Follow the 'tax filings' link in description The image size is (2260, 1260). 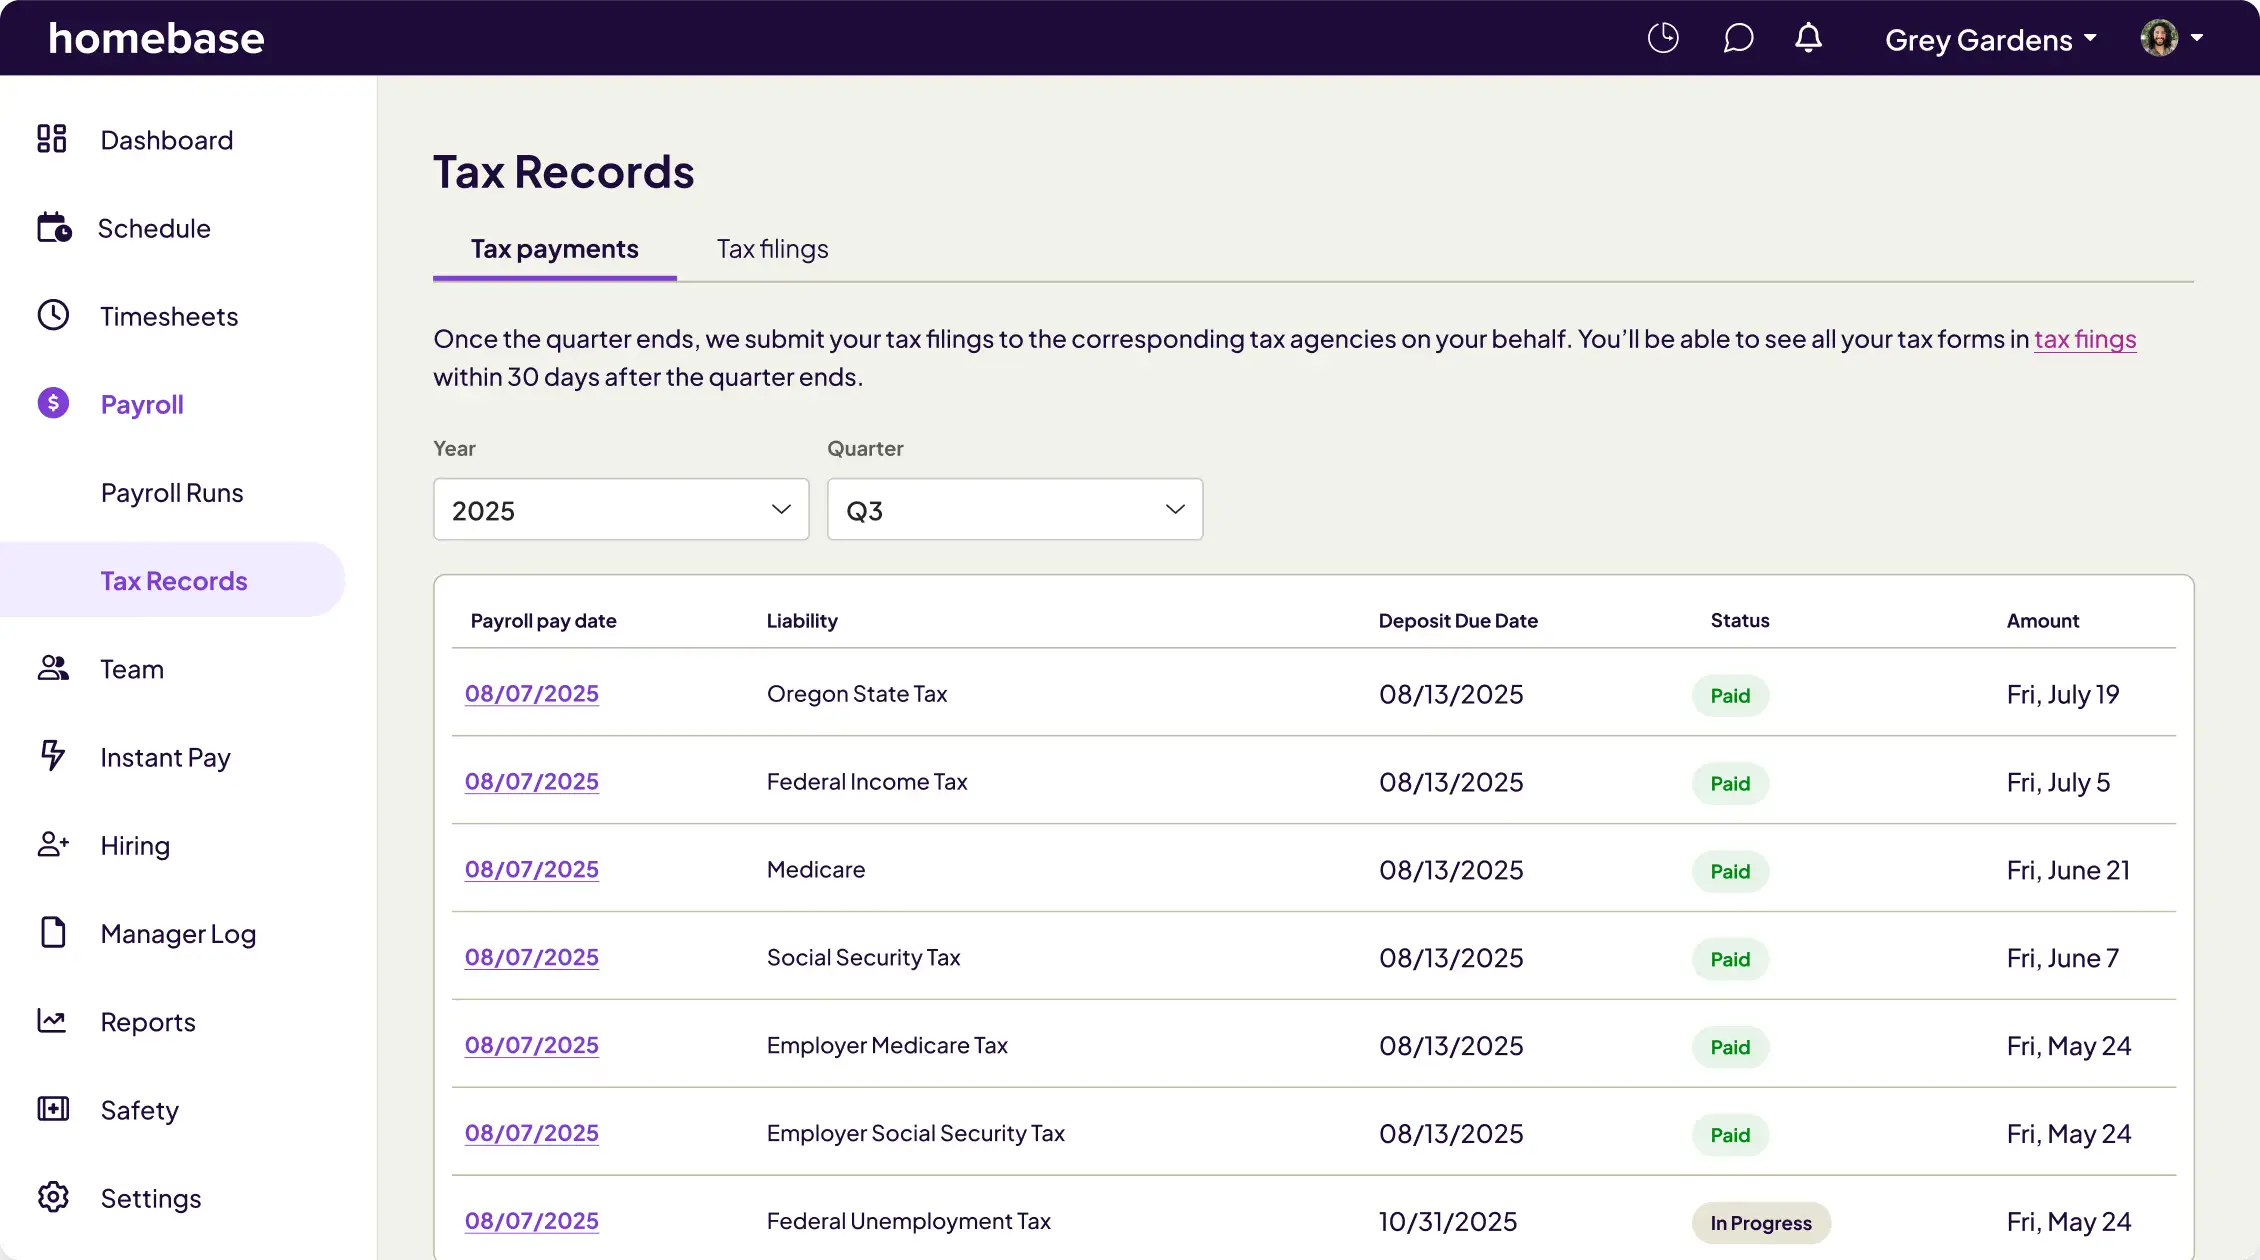2085,340
